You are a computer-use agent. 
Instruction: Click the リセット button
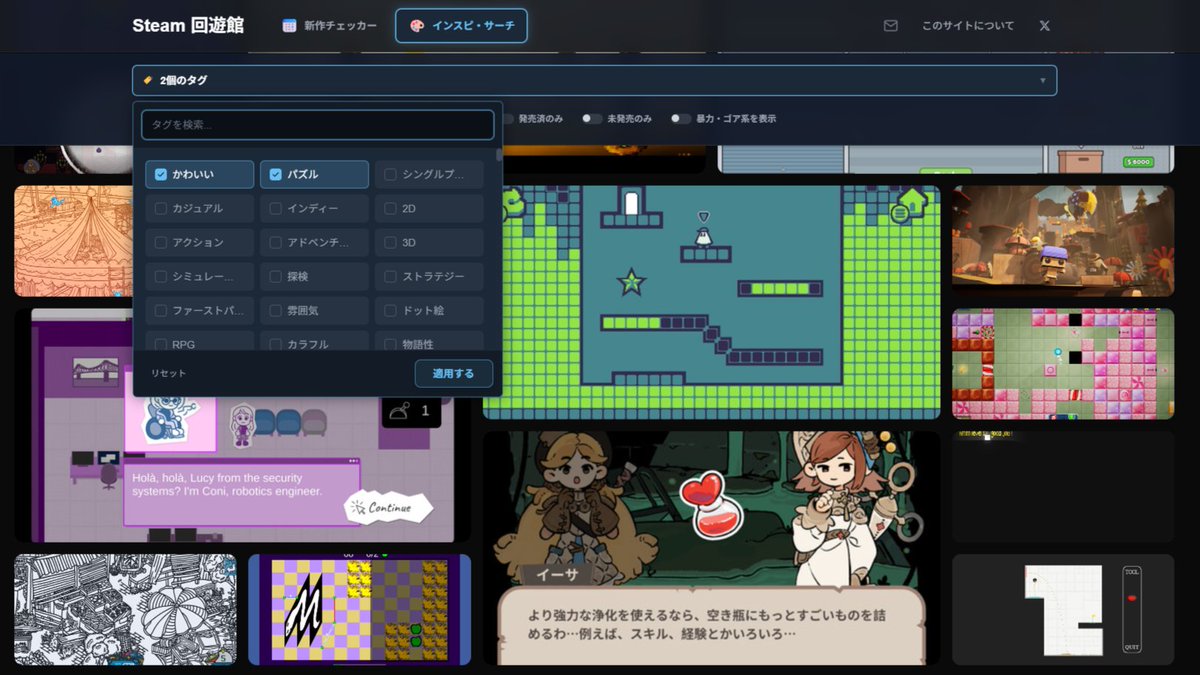tap(168, 374)
